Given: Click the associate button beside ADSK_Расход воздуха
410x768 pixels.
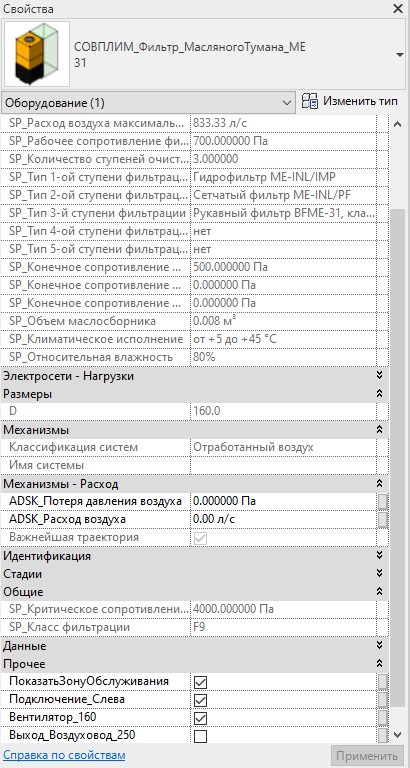Looking at the screenshot, I should pos(383,519).
